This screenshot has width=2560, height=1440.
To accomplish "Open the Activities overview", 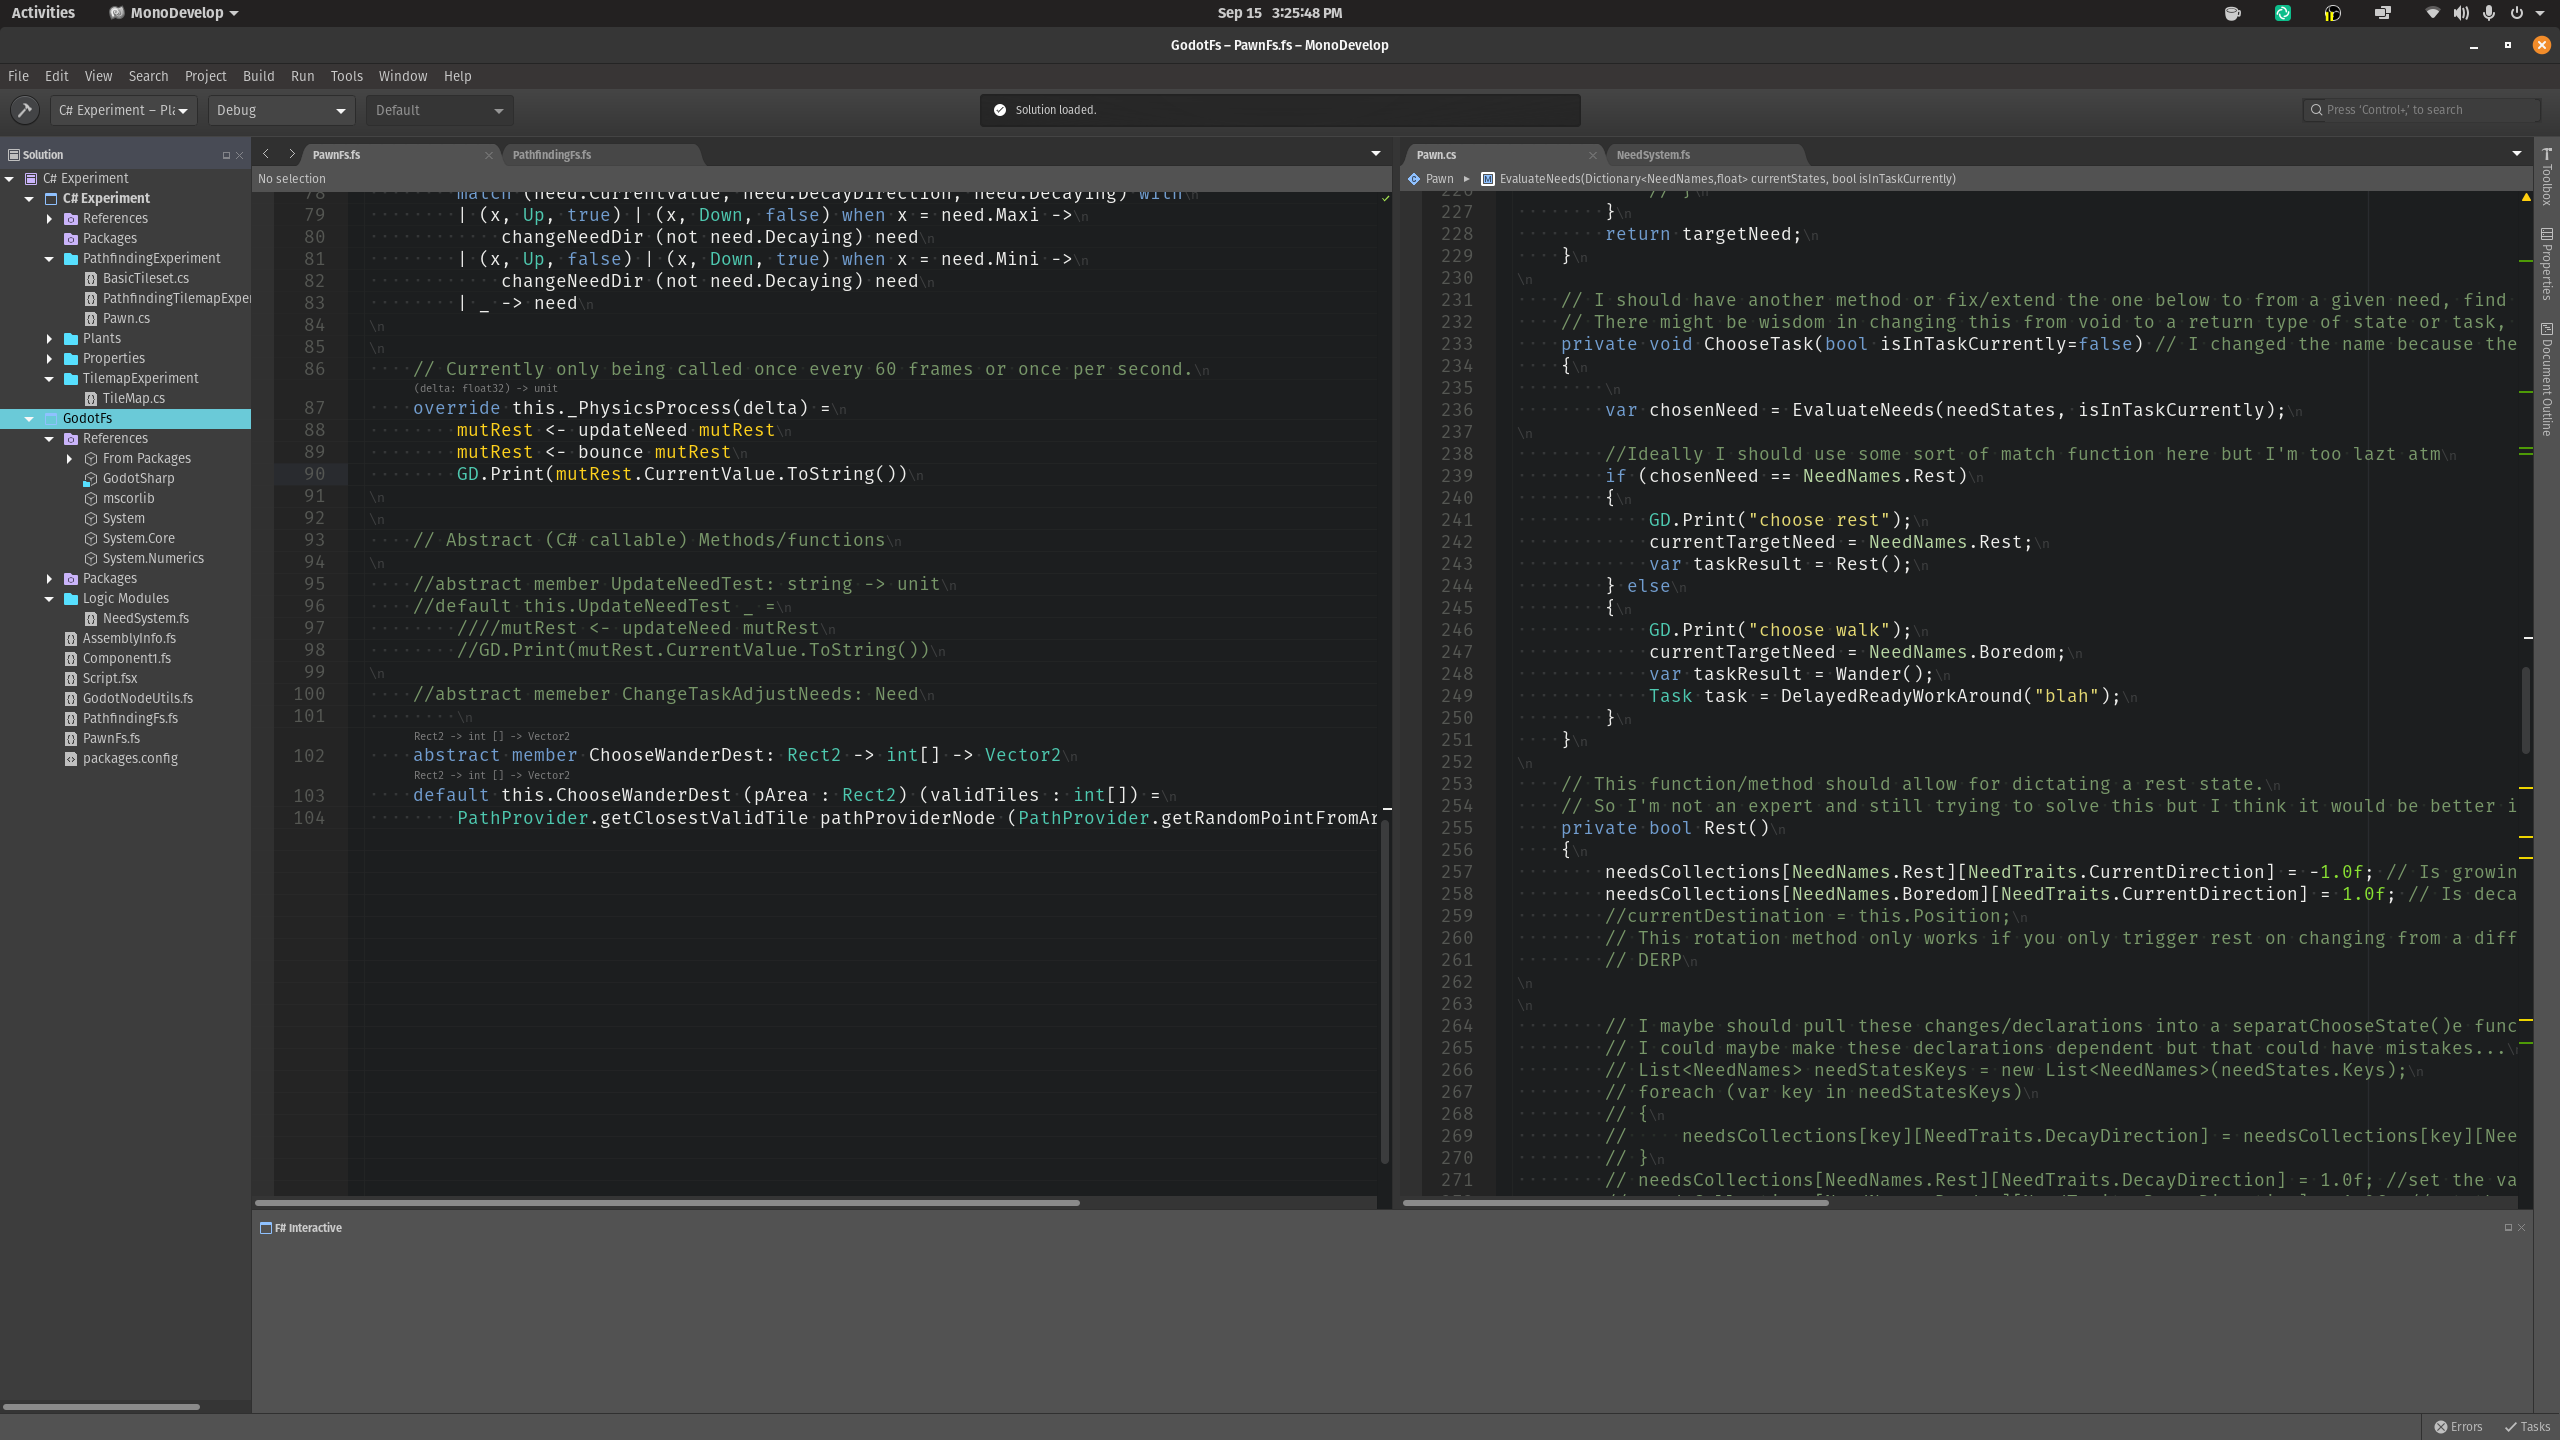I will coord(43,13).
